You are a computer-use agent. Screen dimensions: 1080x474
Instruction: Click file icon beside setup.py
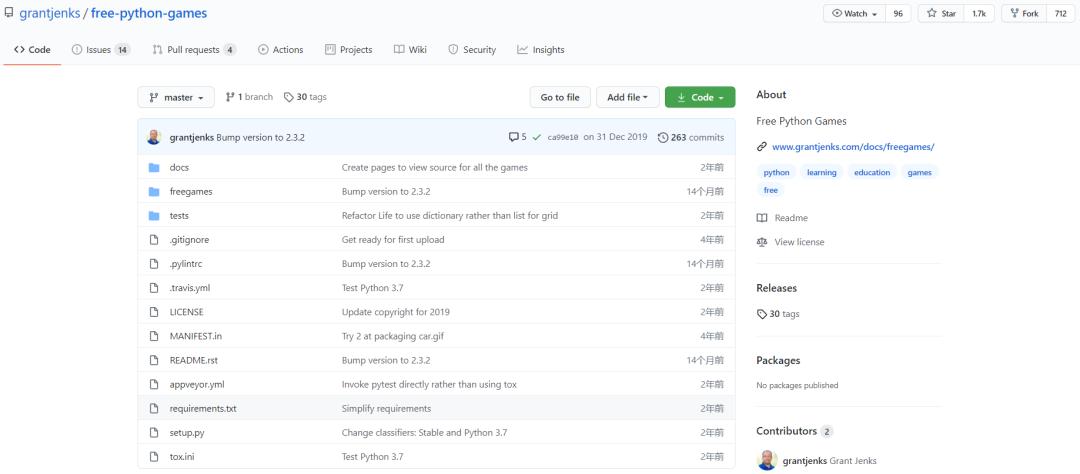(x=154, y=433)
